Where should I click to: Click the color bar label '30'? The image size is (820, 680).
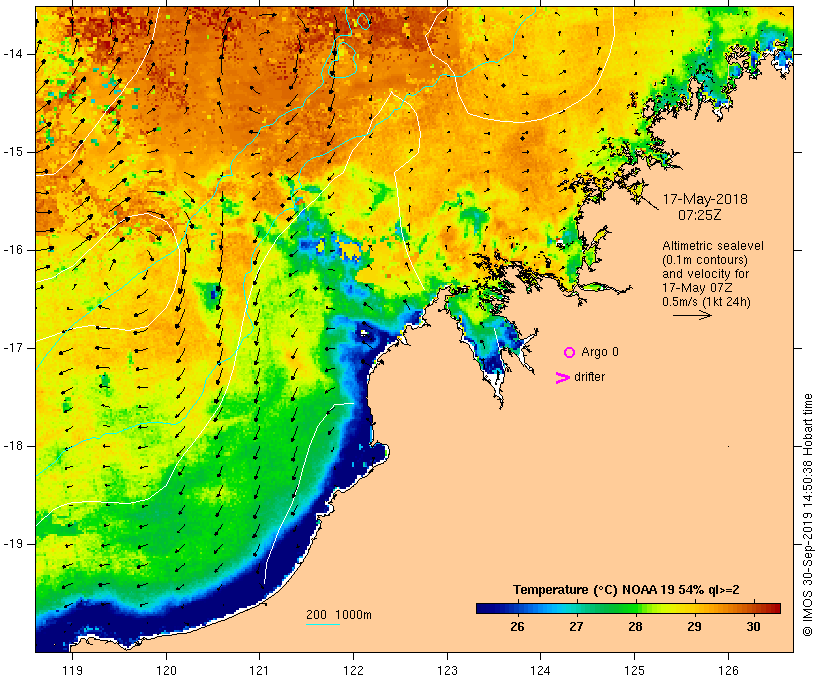(753, 626)
